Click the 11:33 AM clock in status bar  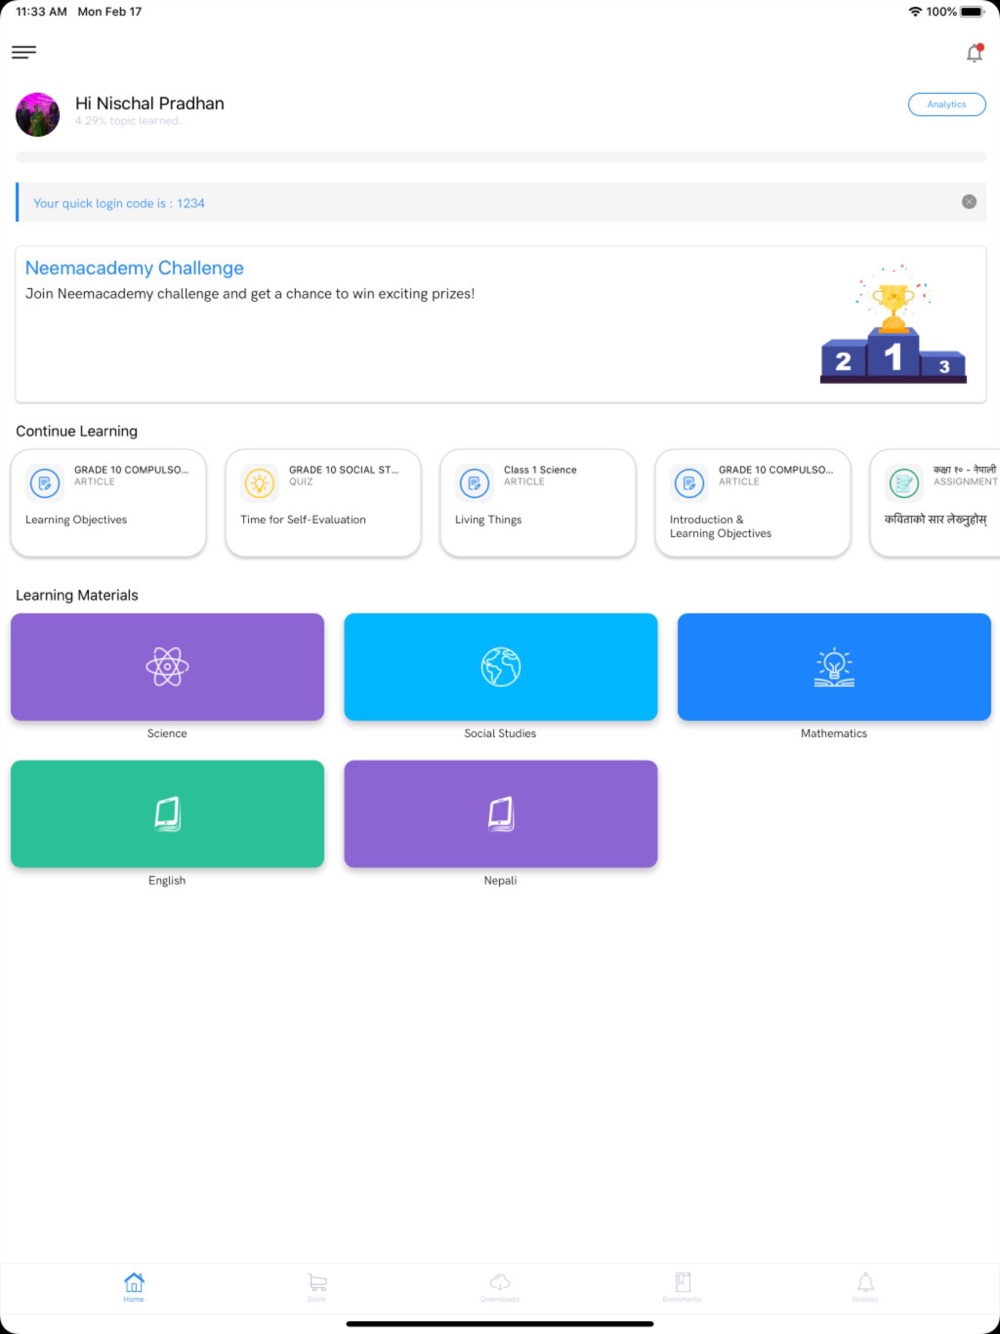pyautogui.click(x=41, y=12)
